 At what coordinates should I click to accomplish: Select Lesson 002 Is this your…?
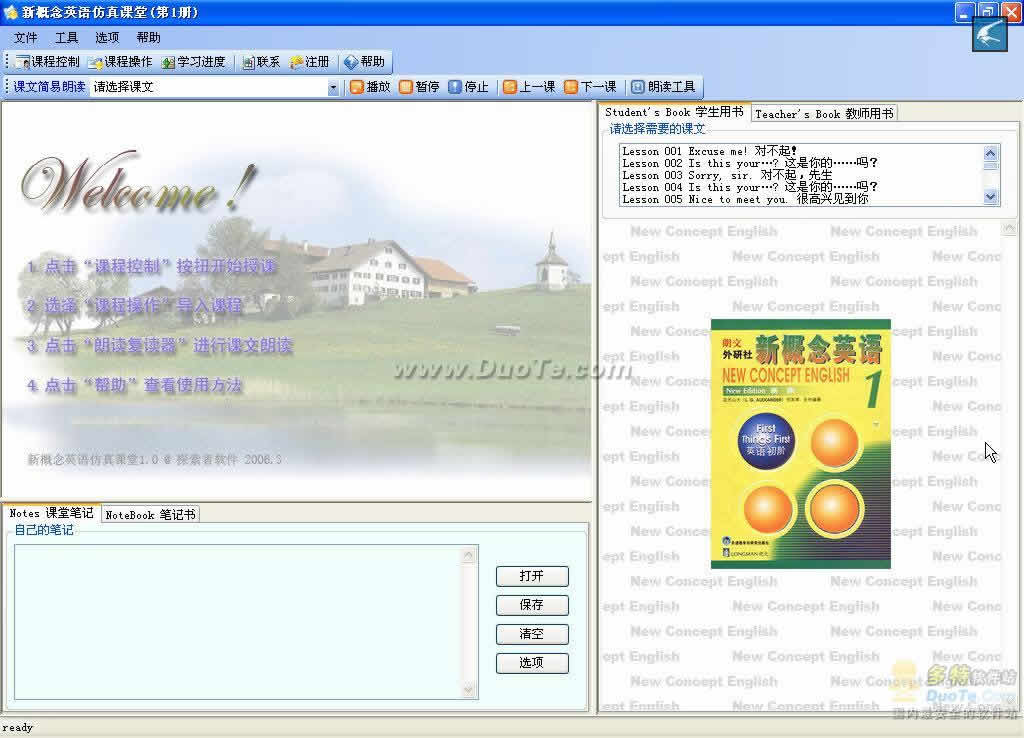(750, 163)
